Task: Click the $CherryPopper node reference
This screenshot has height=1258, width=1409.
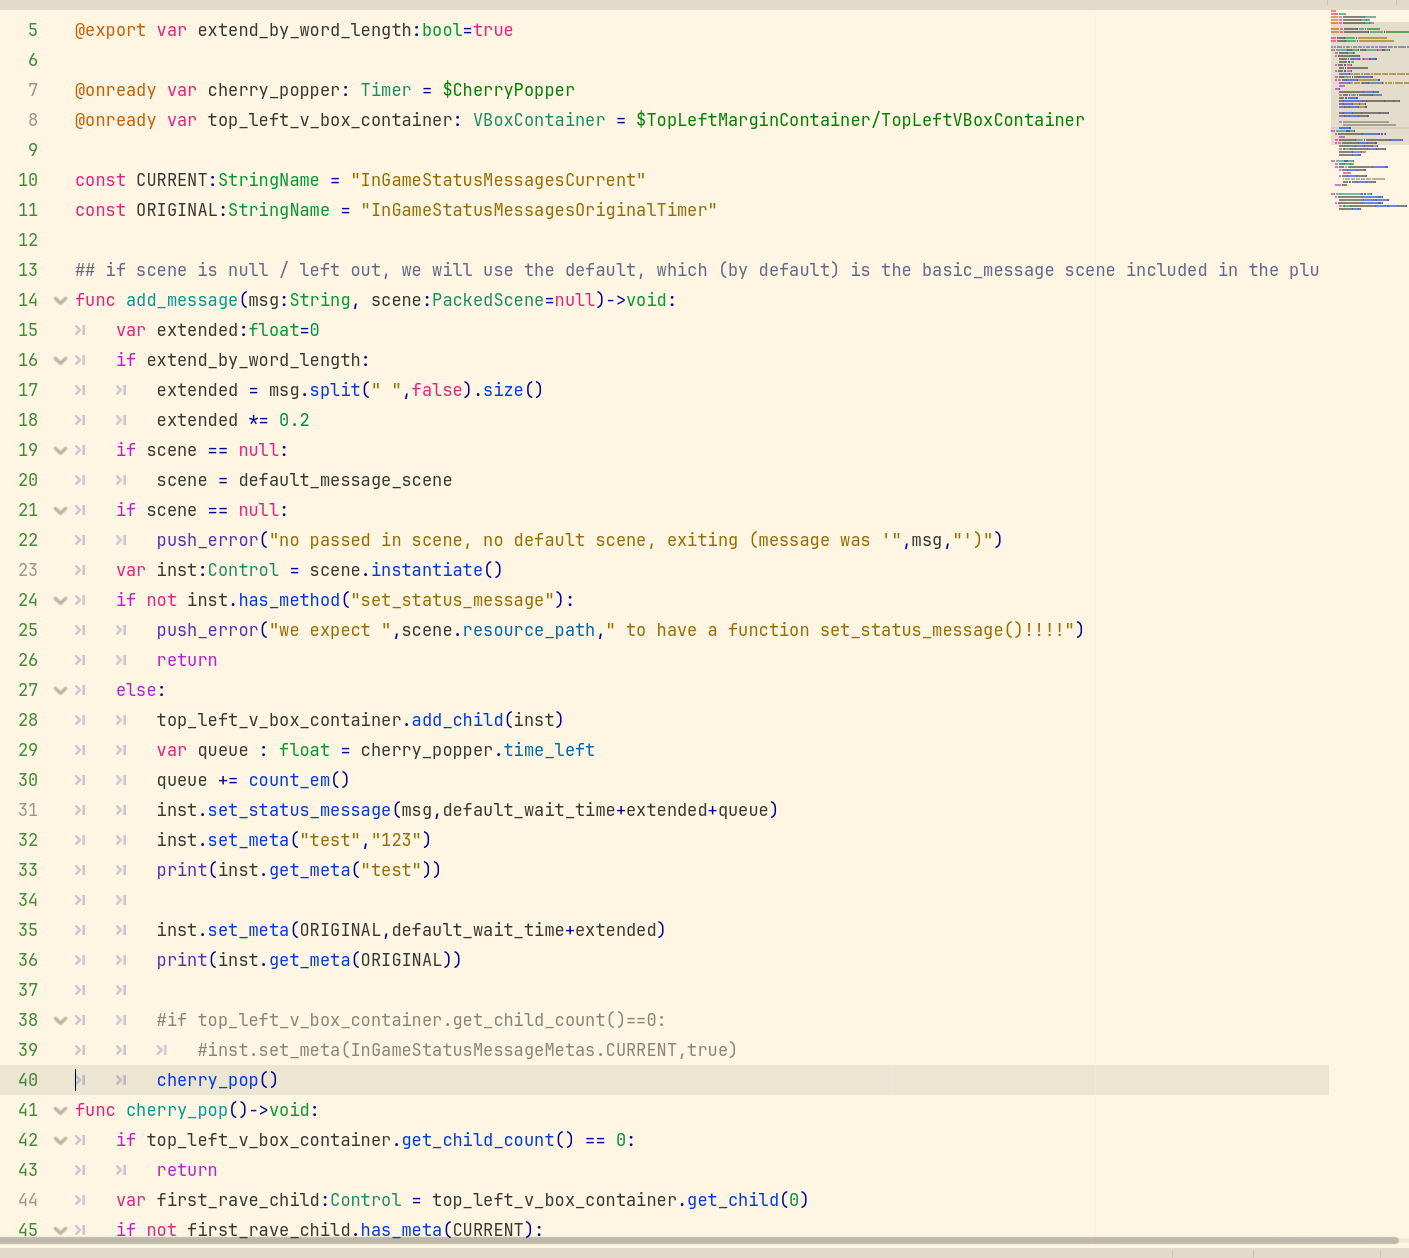Action: tap(508, 90)
